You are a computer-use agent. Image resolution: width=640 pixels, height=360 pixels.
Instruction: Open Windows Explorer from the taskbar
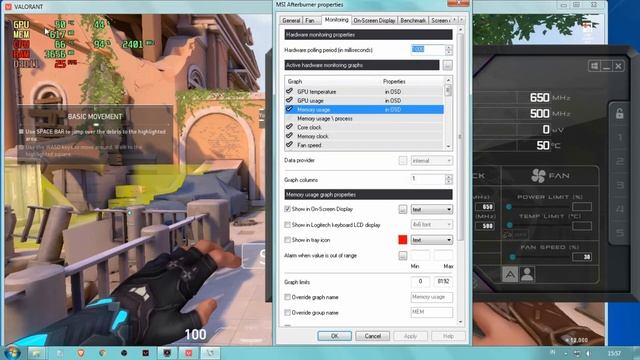36,353
